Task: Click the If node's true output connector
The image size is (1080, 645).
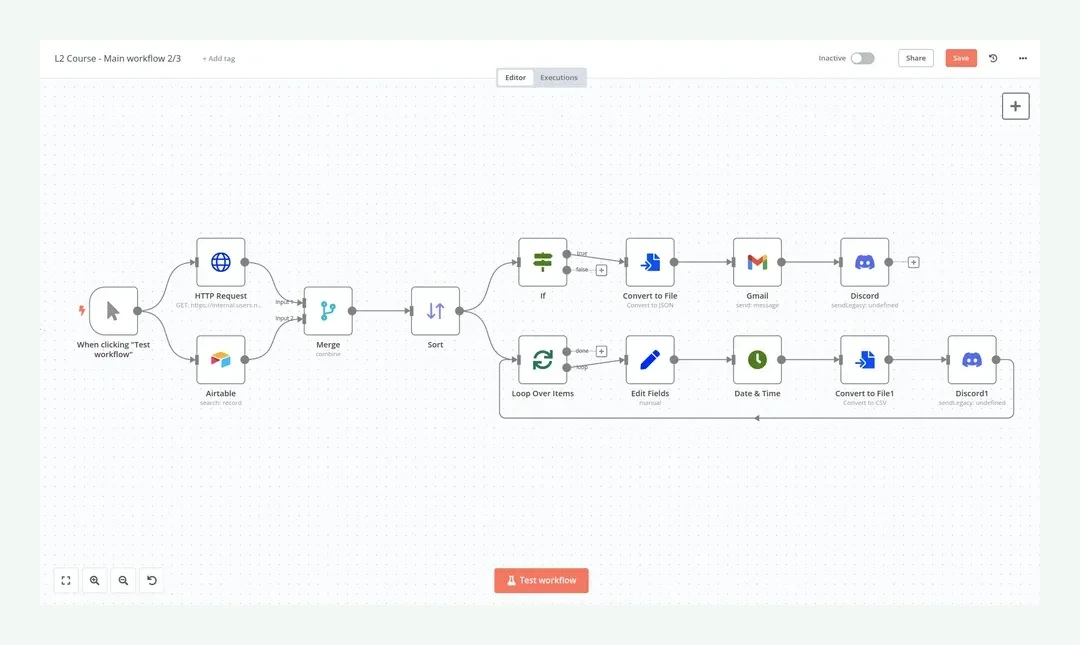Action: point(567,254)
